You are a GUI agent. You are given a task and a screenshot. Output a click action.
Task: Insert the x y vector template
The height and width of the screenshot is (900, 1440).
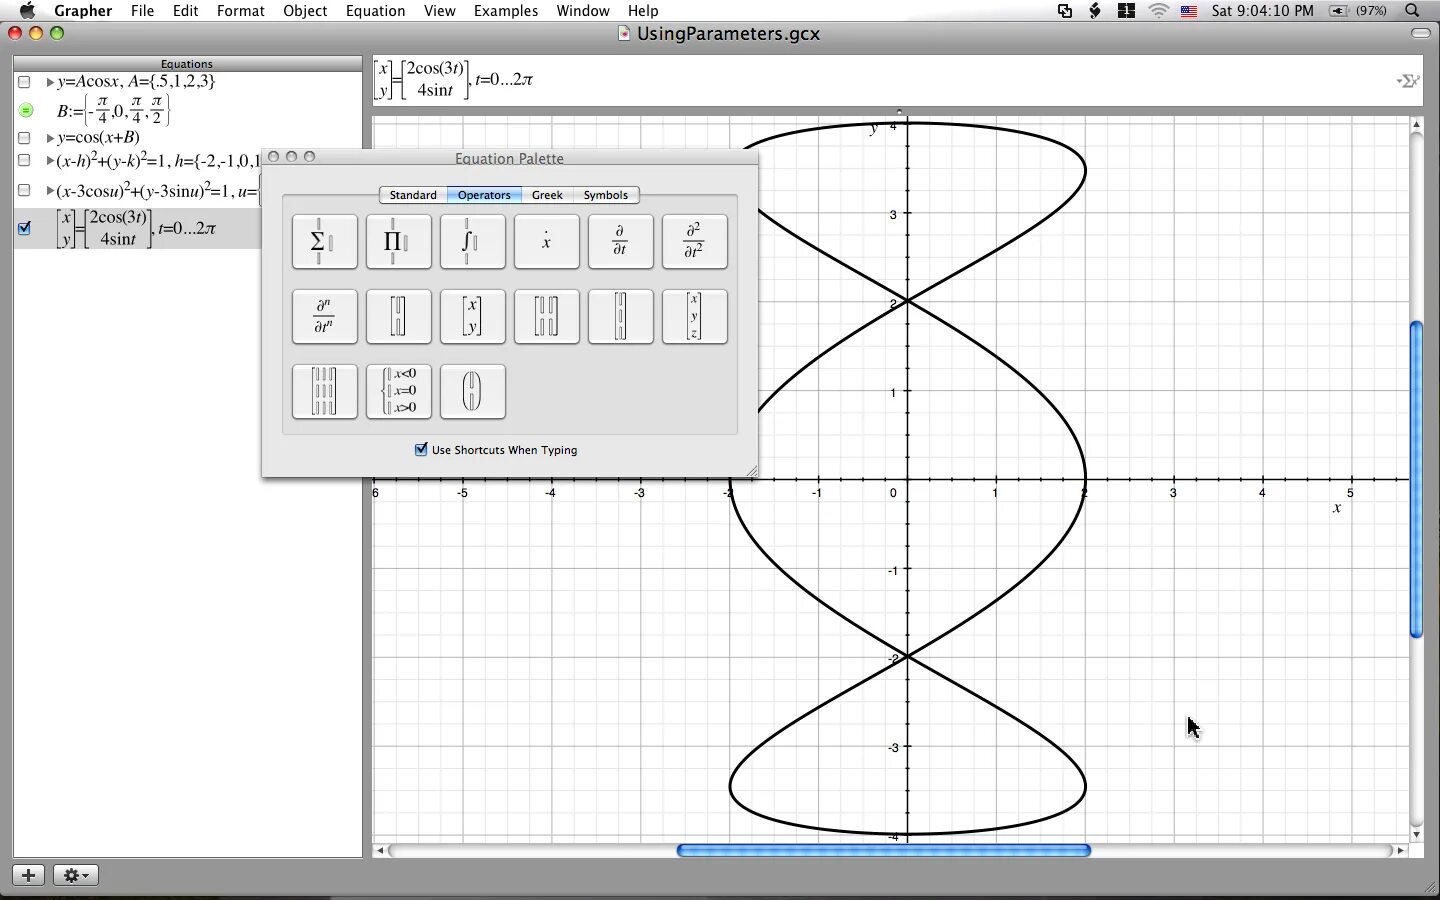click(472, 316)
